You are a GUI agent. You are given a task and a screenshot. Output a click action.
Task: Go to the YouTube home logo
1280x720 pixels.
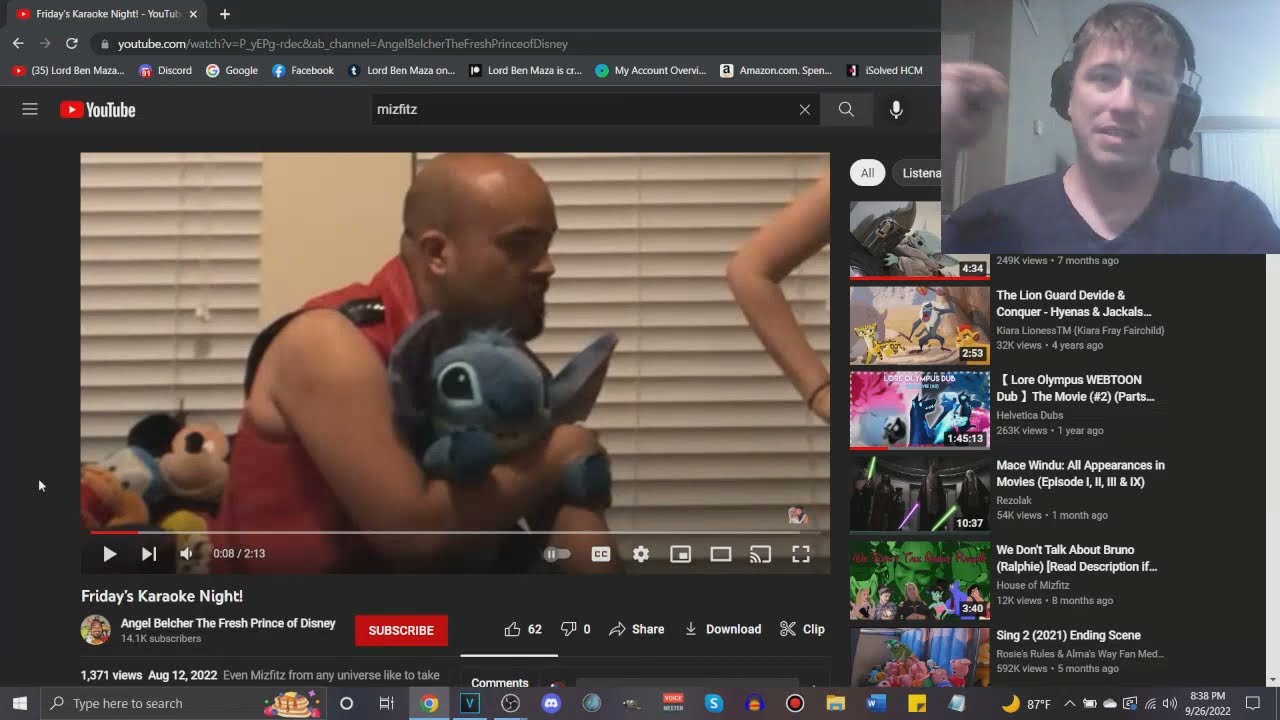[97, 110]
